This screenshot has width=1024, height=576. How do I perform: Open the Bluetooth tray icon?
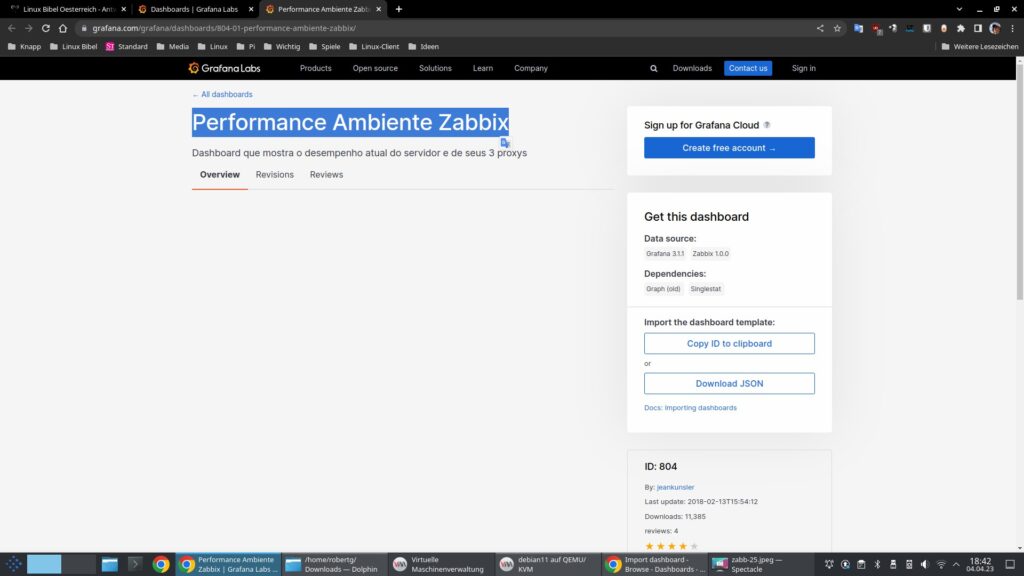coord(877,564)
